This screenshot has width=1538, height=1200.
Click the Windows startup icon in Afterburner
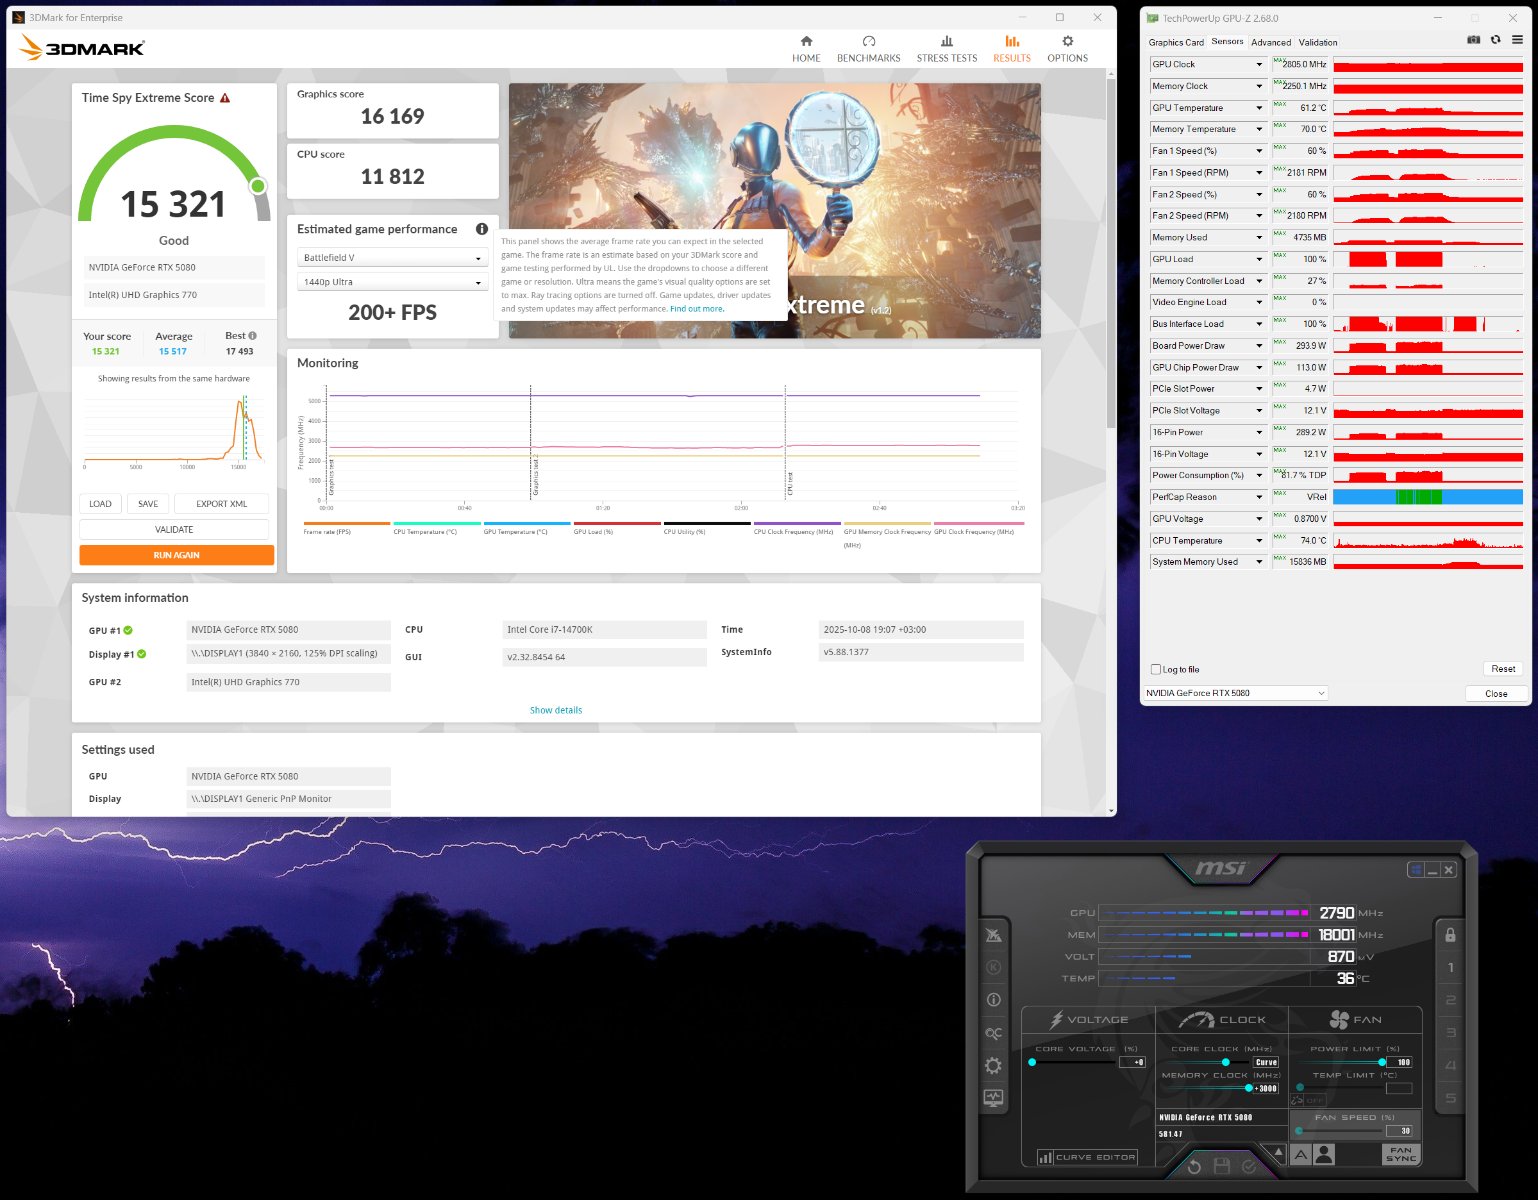point(1416,870)
